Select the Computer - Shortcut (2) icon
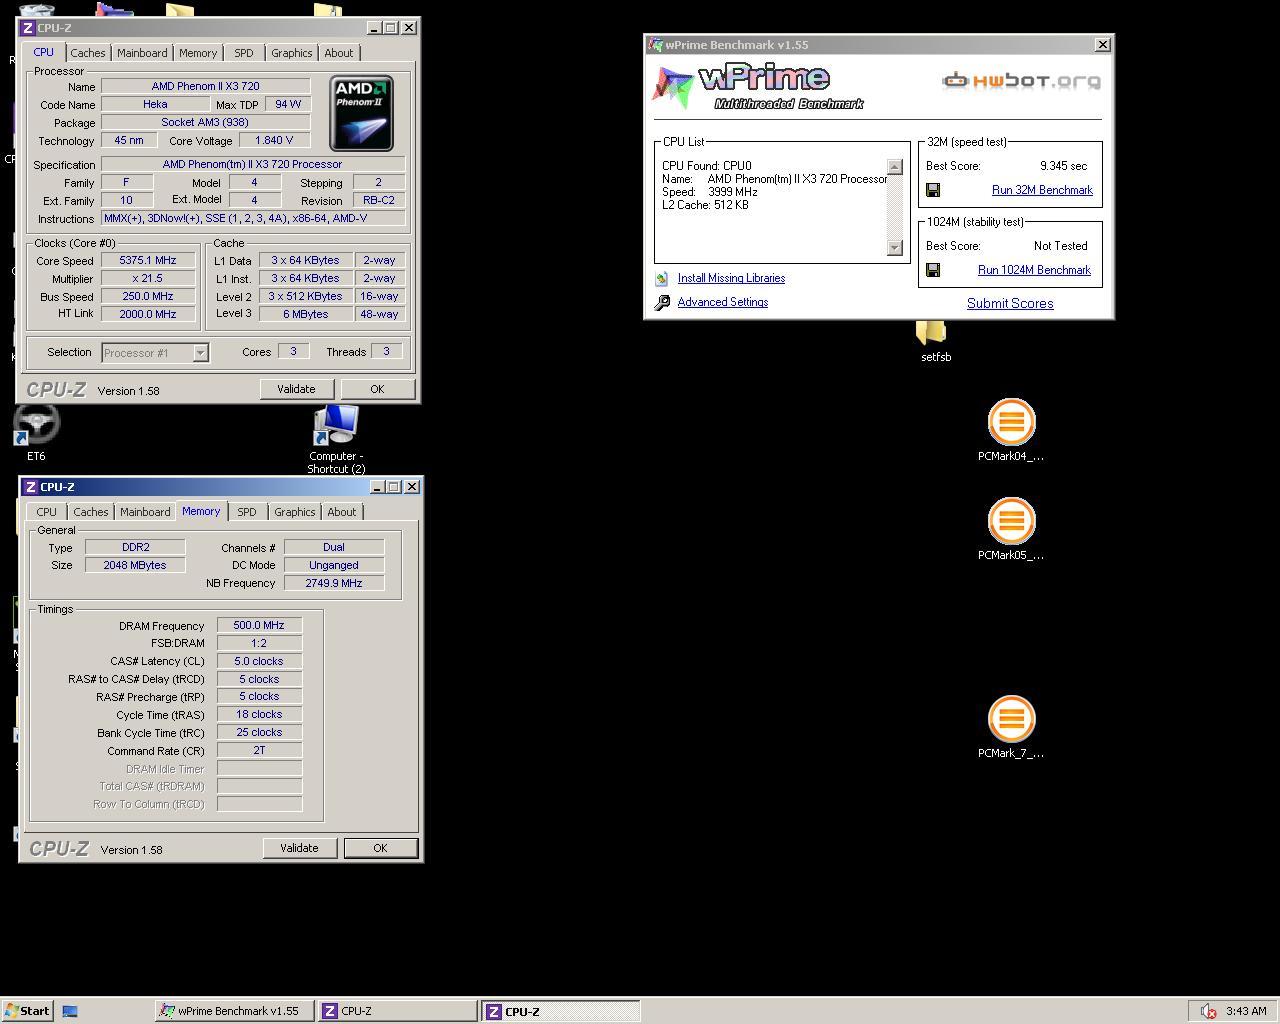This screenshot has width=1280, height=1024. (x=336, y=426)
